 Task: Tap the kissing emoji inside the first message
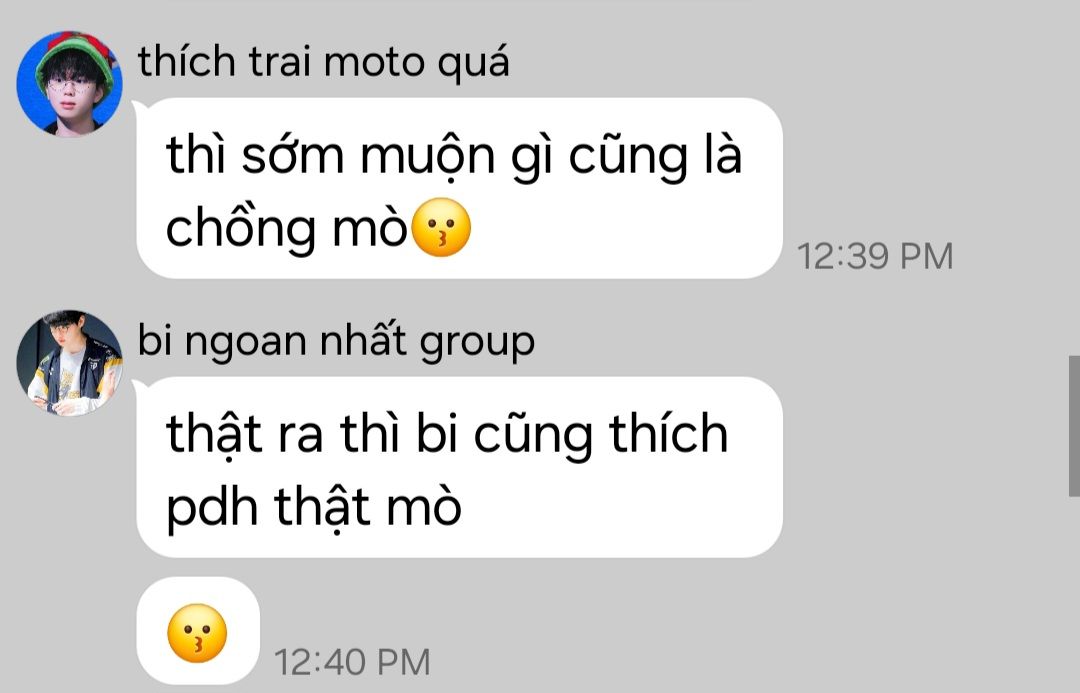[x=441, y=227]
